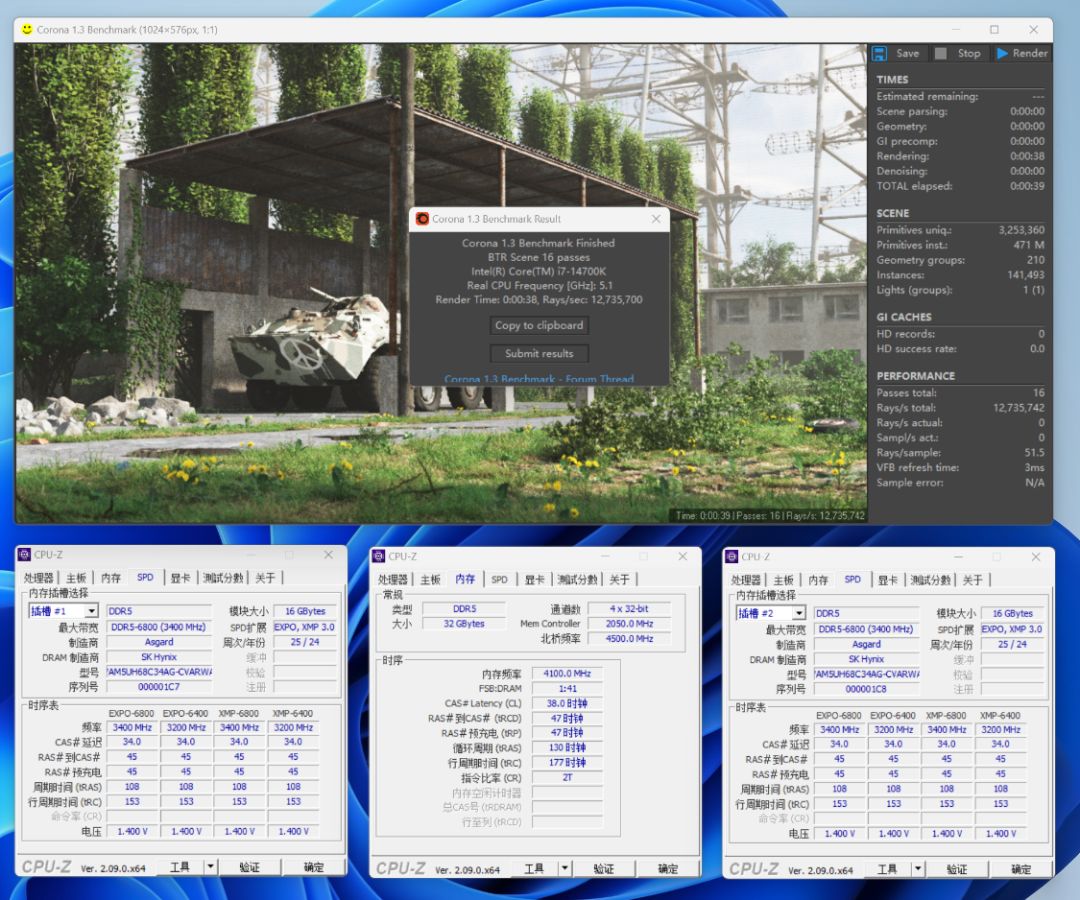Screen dimensions: 1080x900
Task: Open the 插槽 #1 slot selection dropdown
Action: (91, 611)
